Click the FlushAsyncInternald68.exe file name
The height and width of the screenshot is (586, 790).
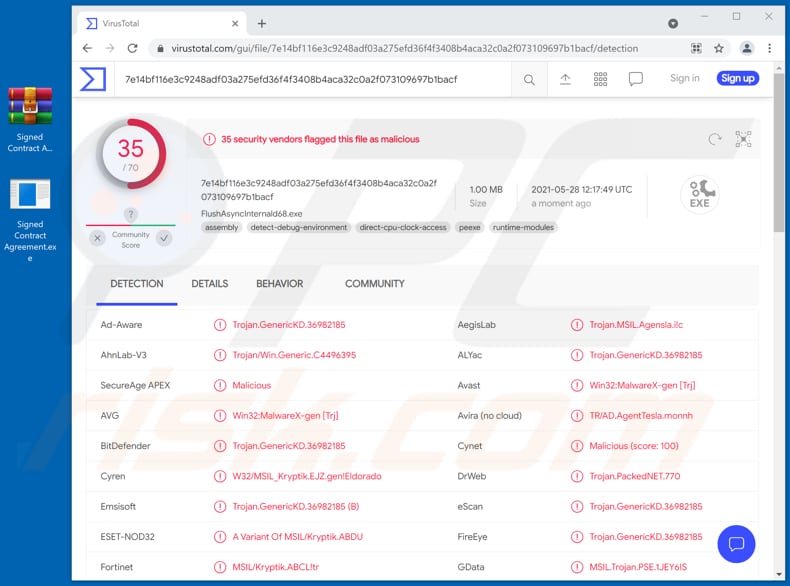[x=251, y=214]
